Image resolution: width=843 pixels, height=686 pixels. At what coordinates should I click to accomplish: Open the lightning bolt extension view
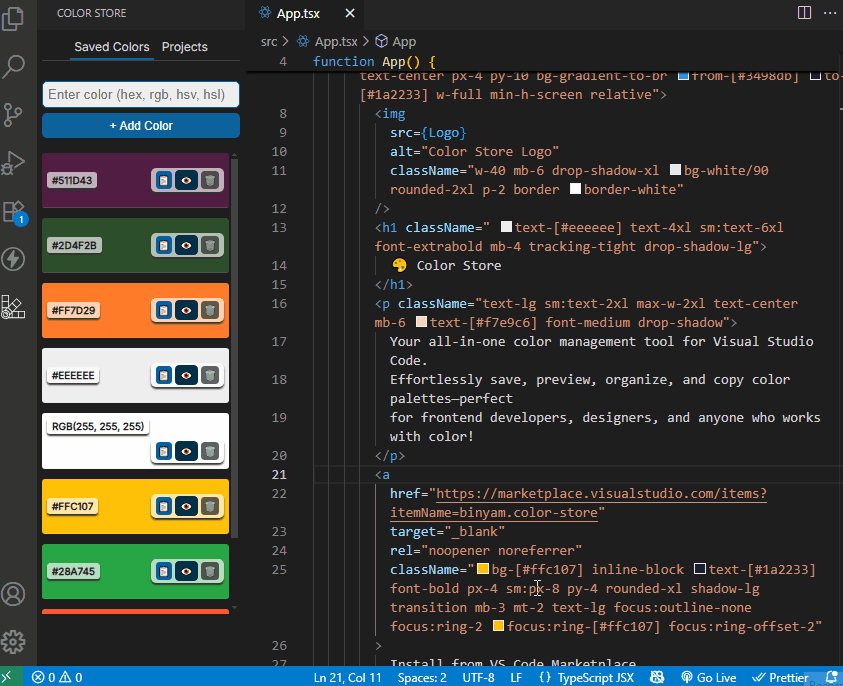(x=13, y=259)
